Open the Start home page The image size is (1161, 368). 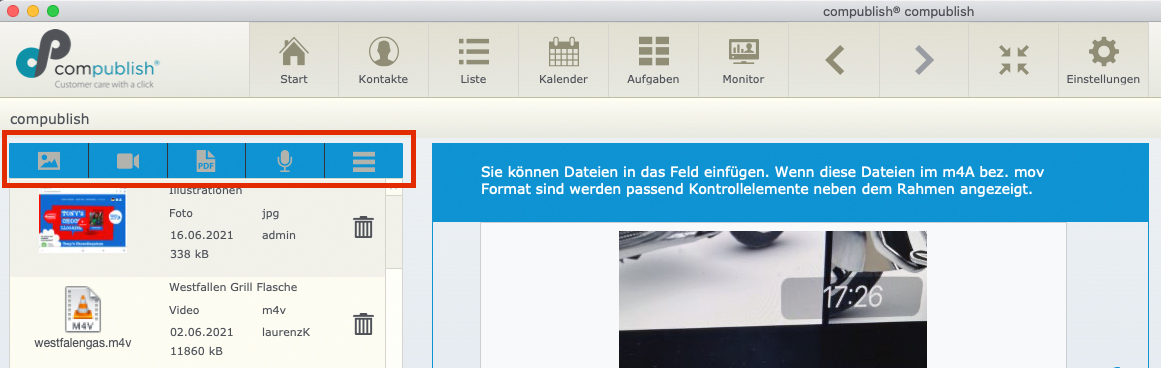[294, 60]
